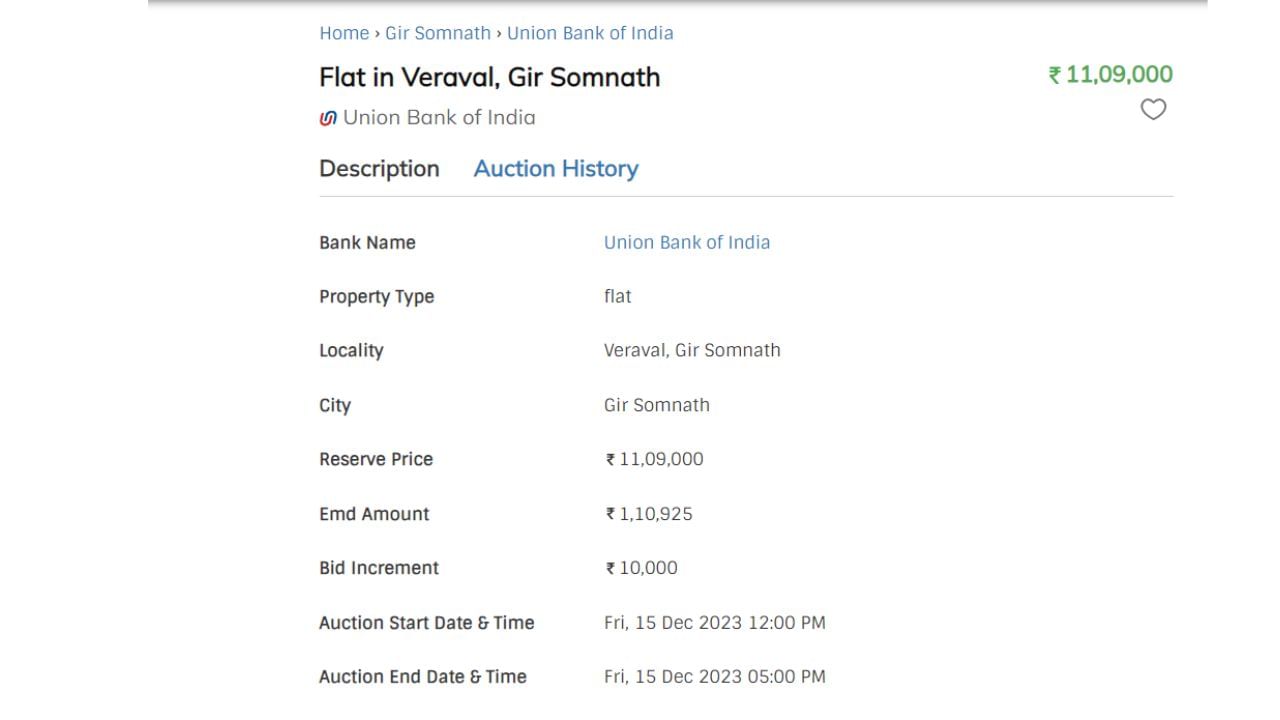Viewport: 1280px width, 720px height.
Task: Go to Home in the breadcrumb
Action: tap(344, 33)
